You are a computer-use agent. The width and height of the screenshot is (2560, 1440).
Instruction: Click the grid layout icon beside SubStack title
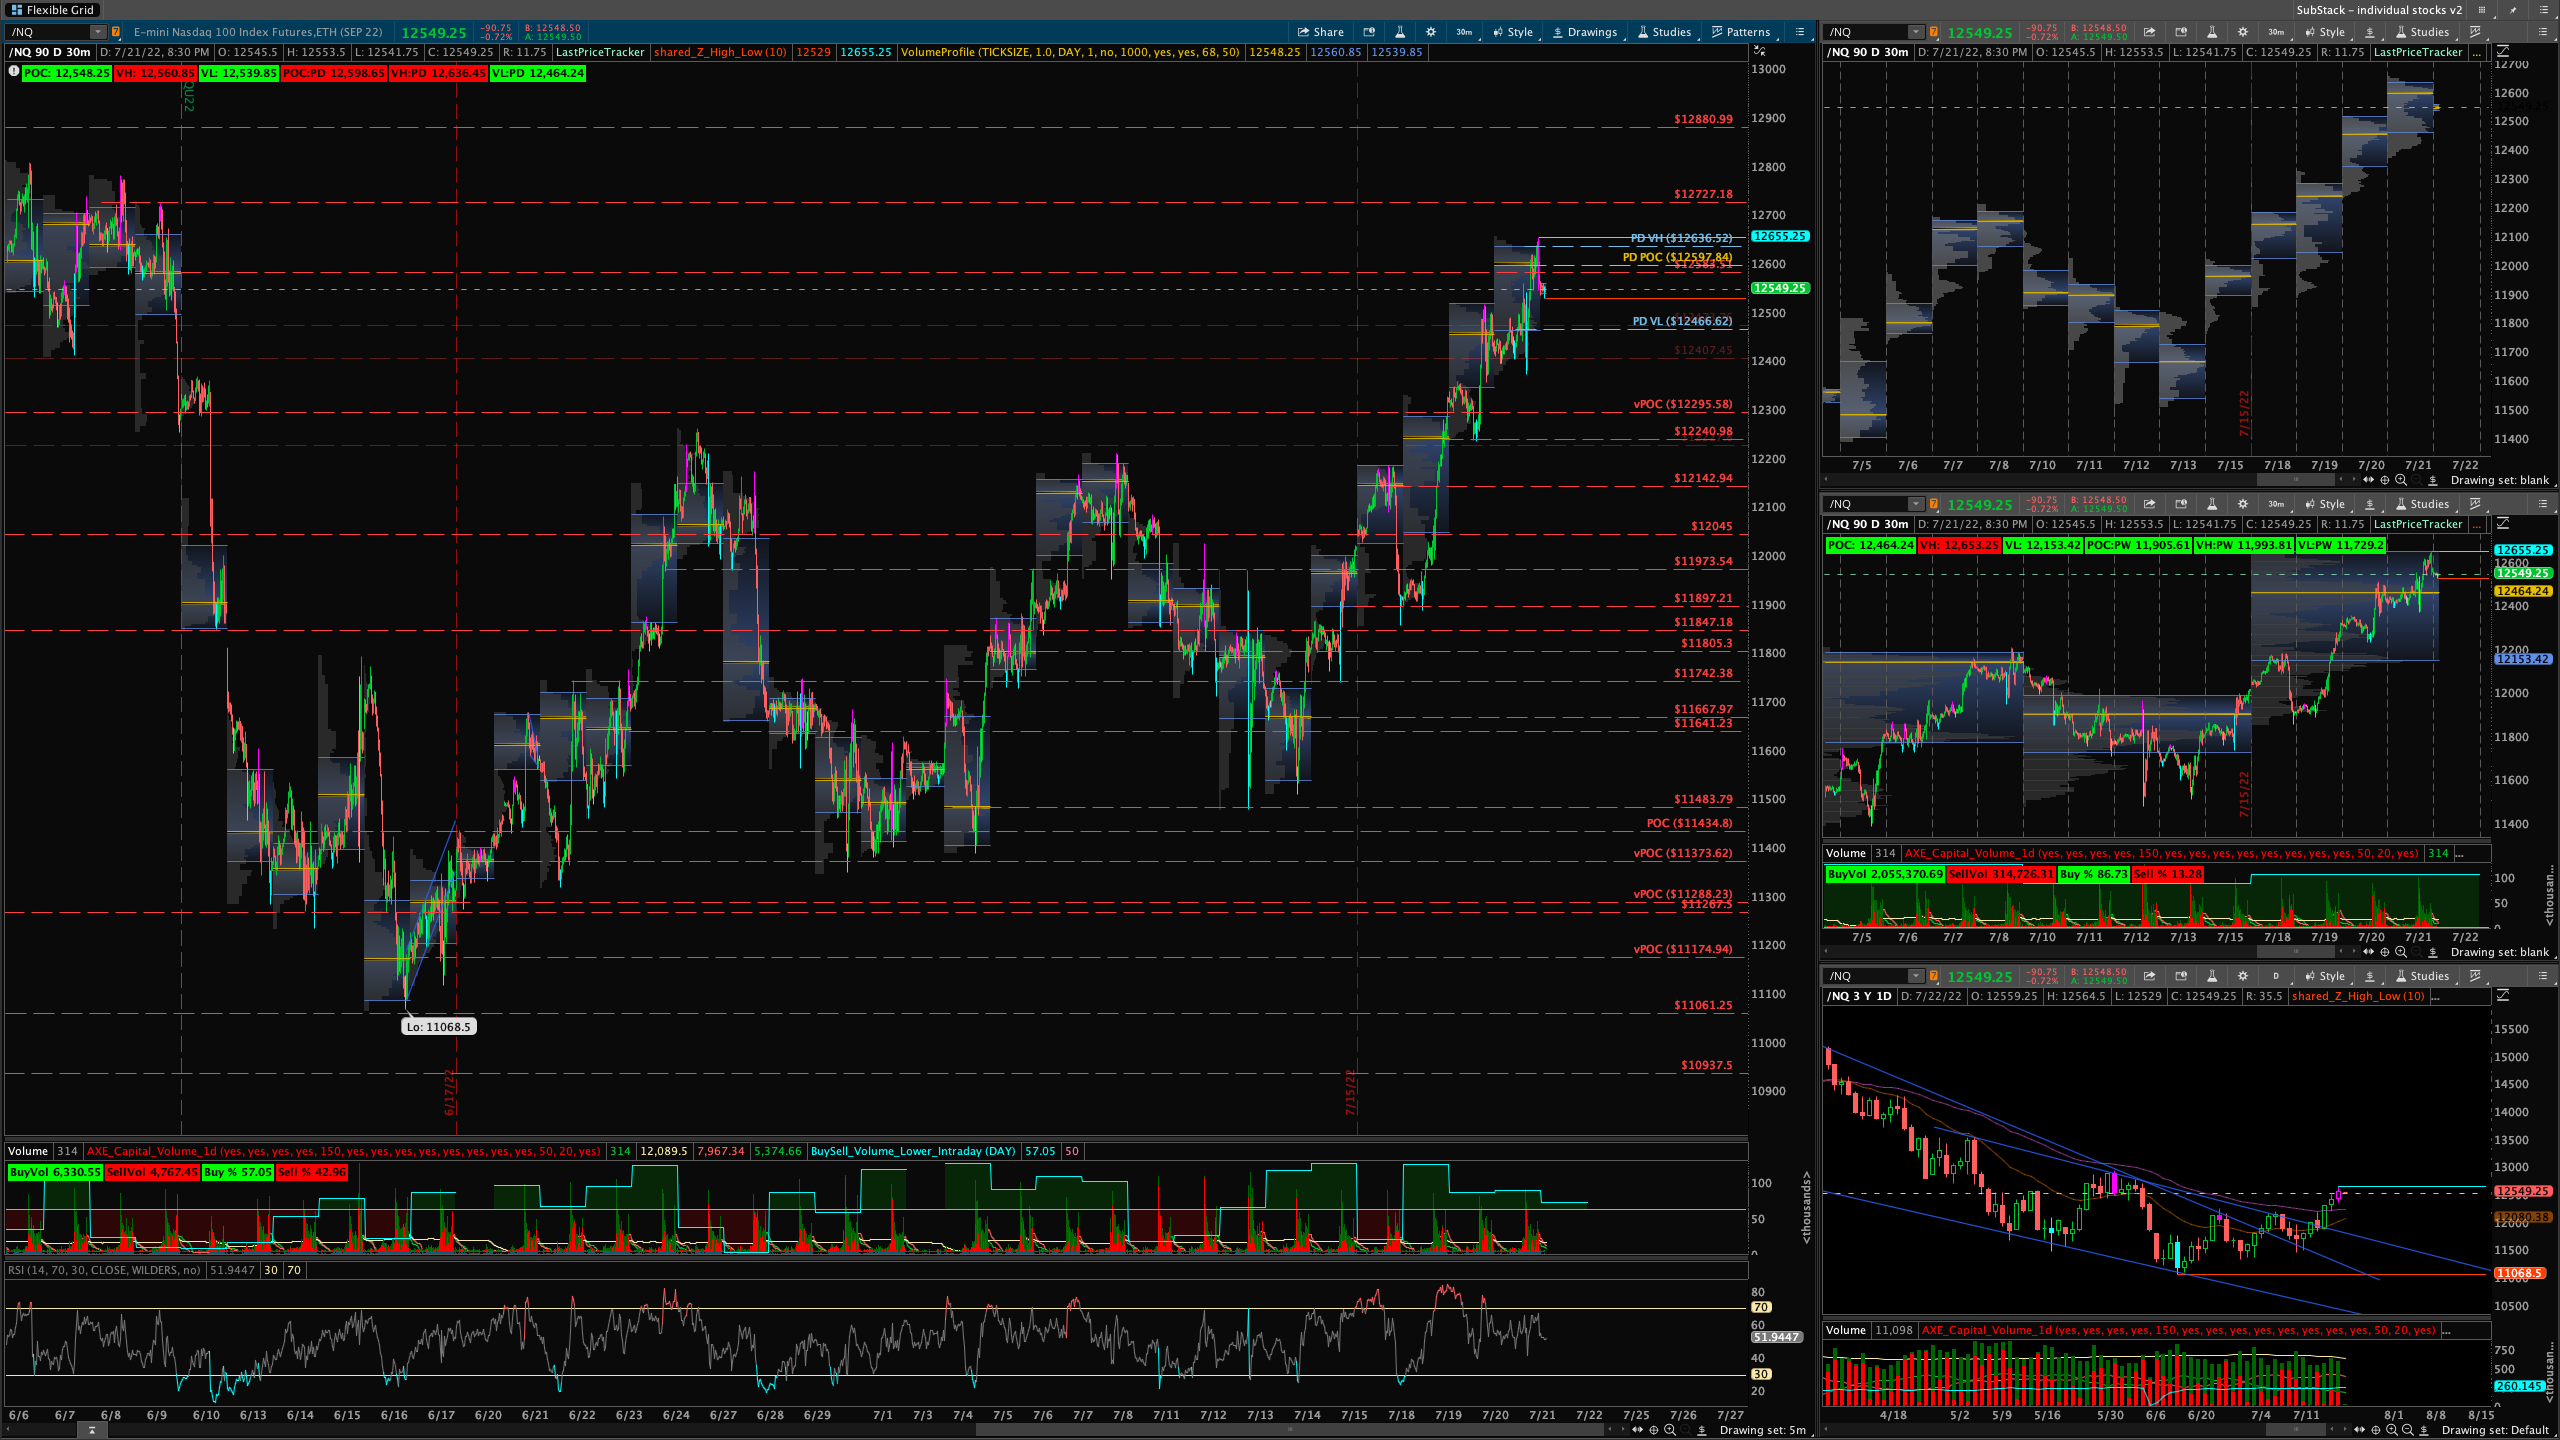[2481, 10]
